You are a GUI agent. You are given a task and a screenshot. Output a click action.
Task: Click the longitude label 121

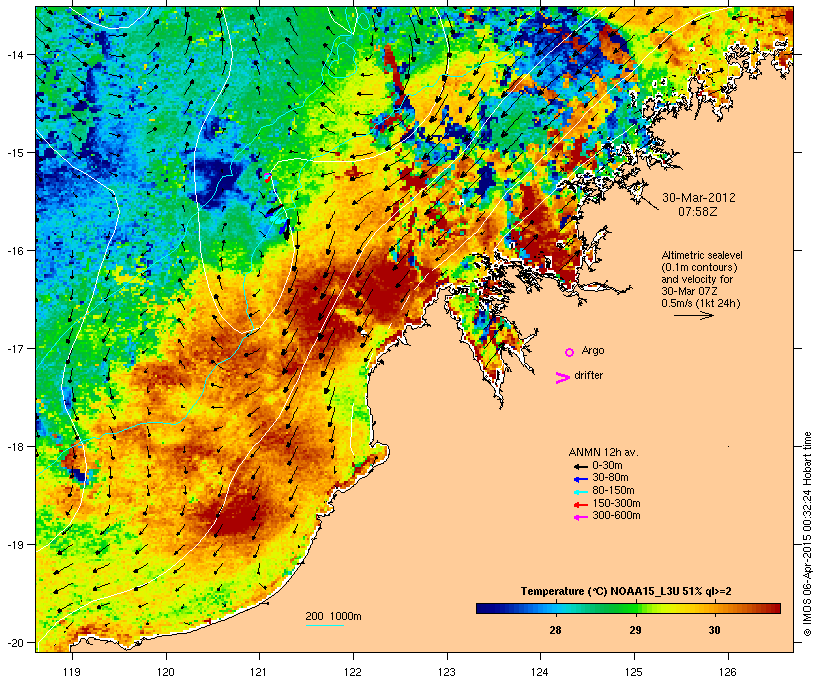click(259, 672)
